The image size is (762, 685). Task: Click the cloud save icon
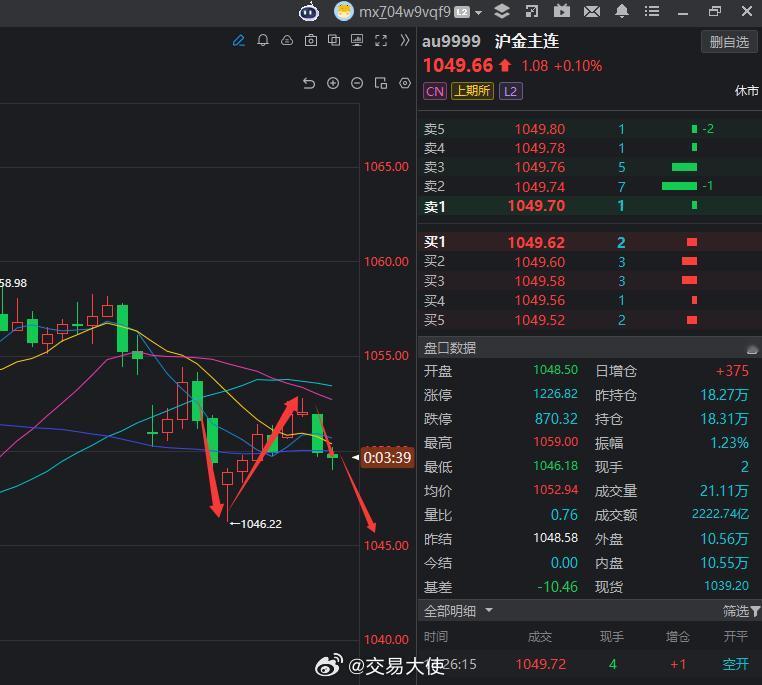[287, 40]
